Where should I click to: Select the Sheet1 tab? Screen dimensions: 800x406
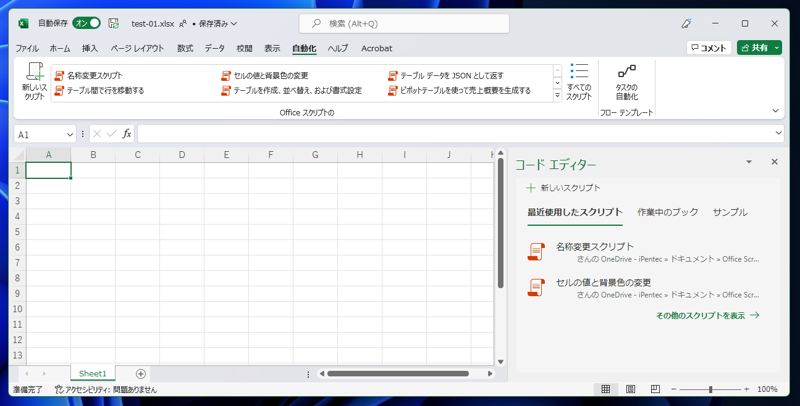point(92,374)
